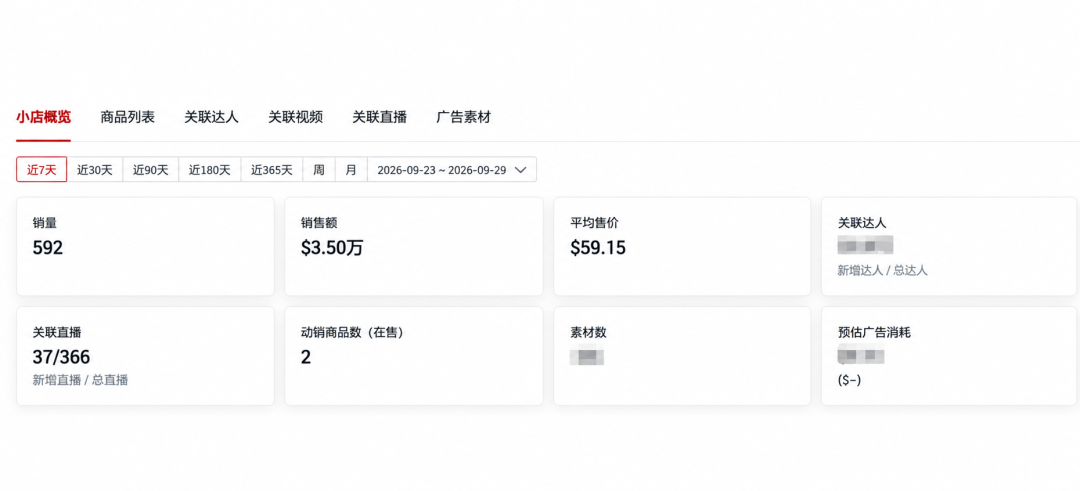This screenshot has height=491, width=1080.
Task: Click the 新增直播 / 总直播 caption
Action: [80, 379]
